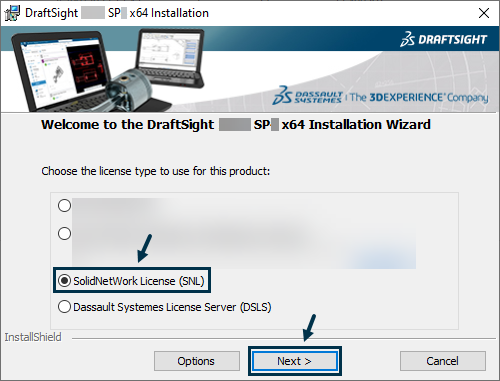Screen dimensions: 500x381
Task: Click the Dassault Systemes 3DEXPERIENCE logo
Action: tap(380, 96)
